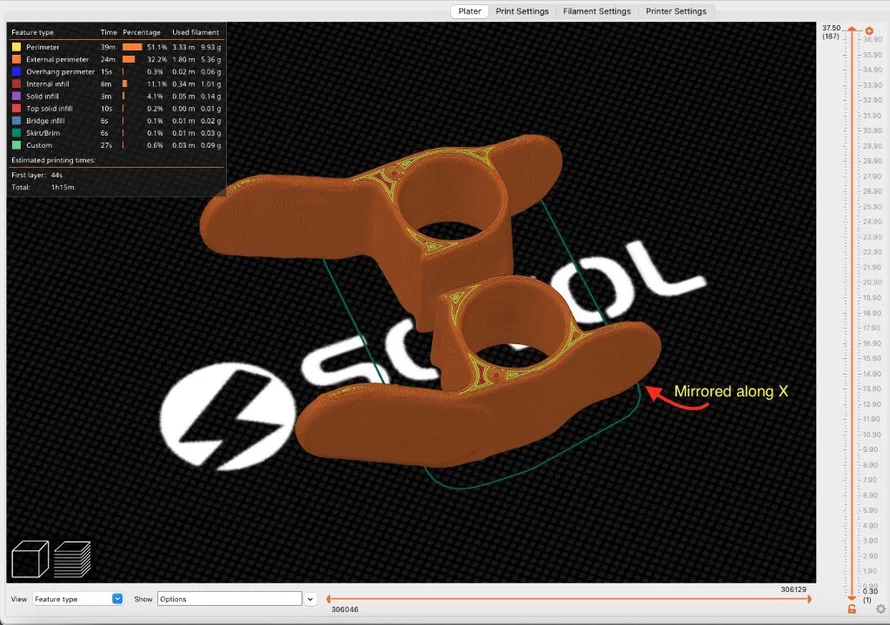The image size is (890, 625).
Task: Open the Print Settings tab
Action: pos(522,11)
